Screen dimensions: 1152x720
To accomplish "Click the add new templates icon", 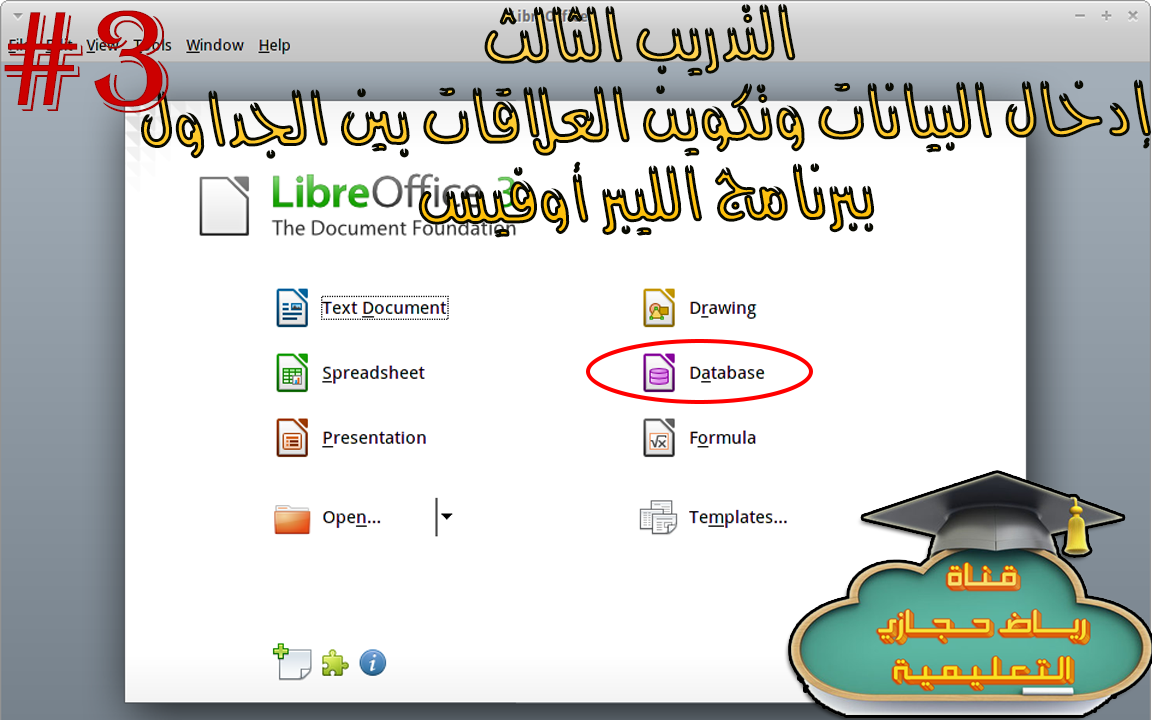I will tap(292, 662).
